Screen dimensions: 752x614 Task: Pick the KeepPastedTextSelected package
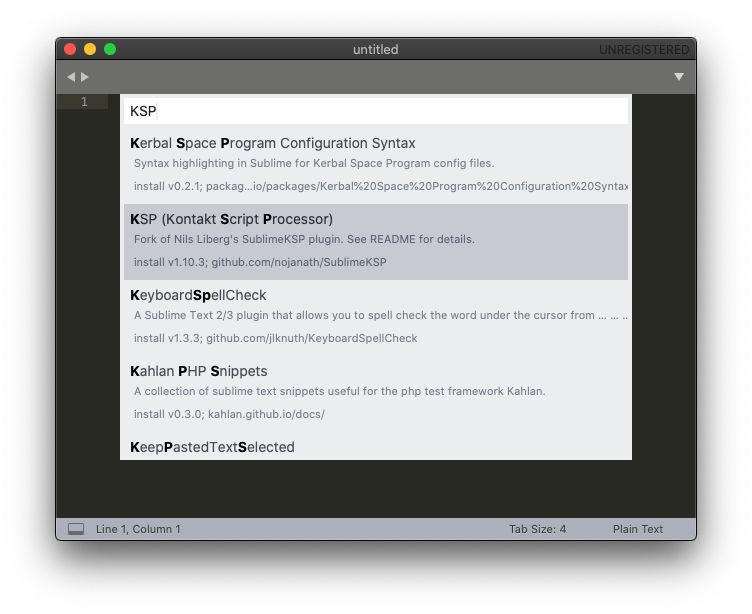[x=212, y=447]
